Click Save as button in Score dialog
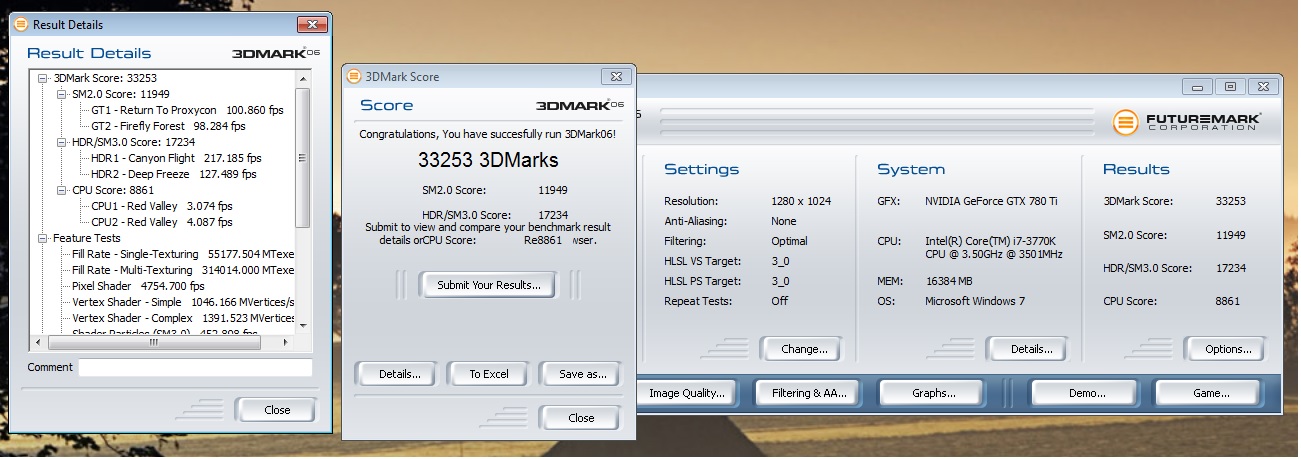 pyautogui.click(x=580, y=374)
